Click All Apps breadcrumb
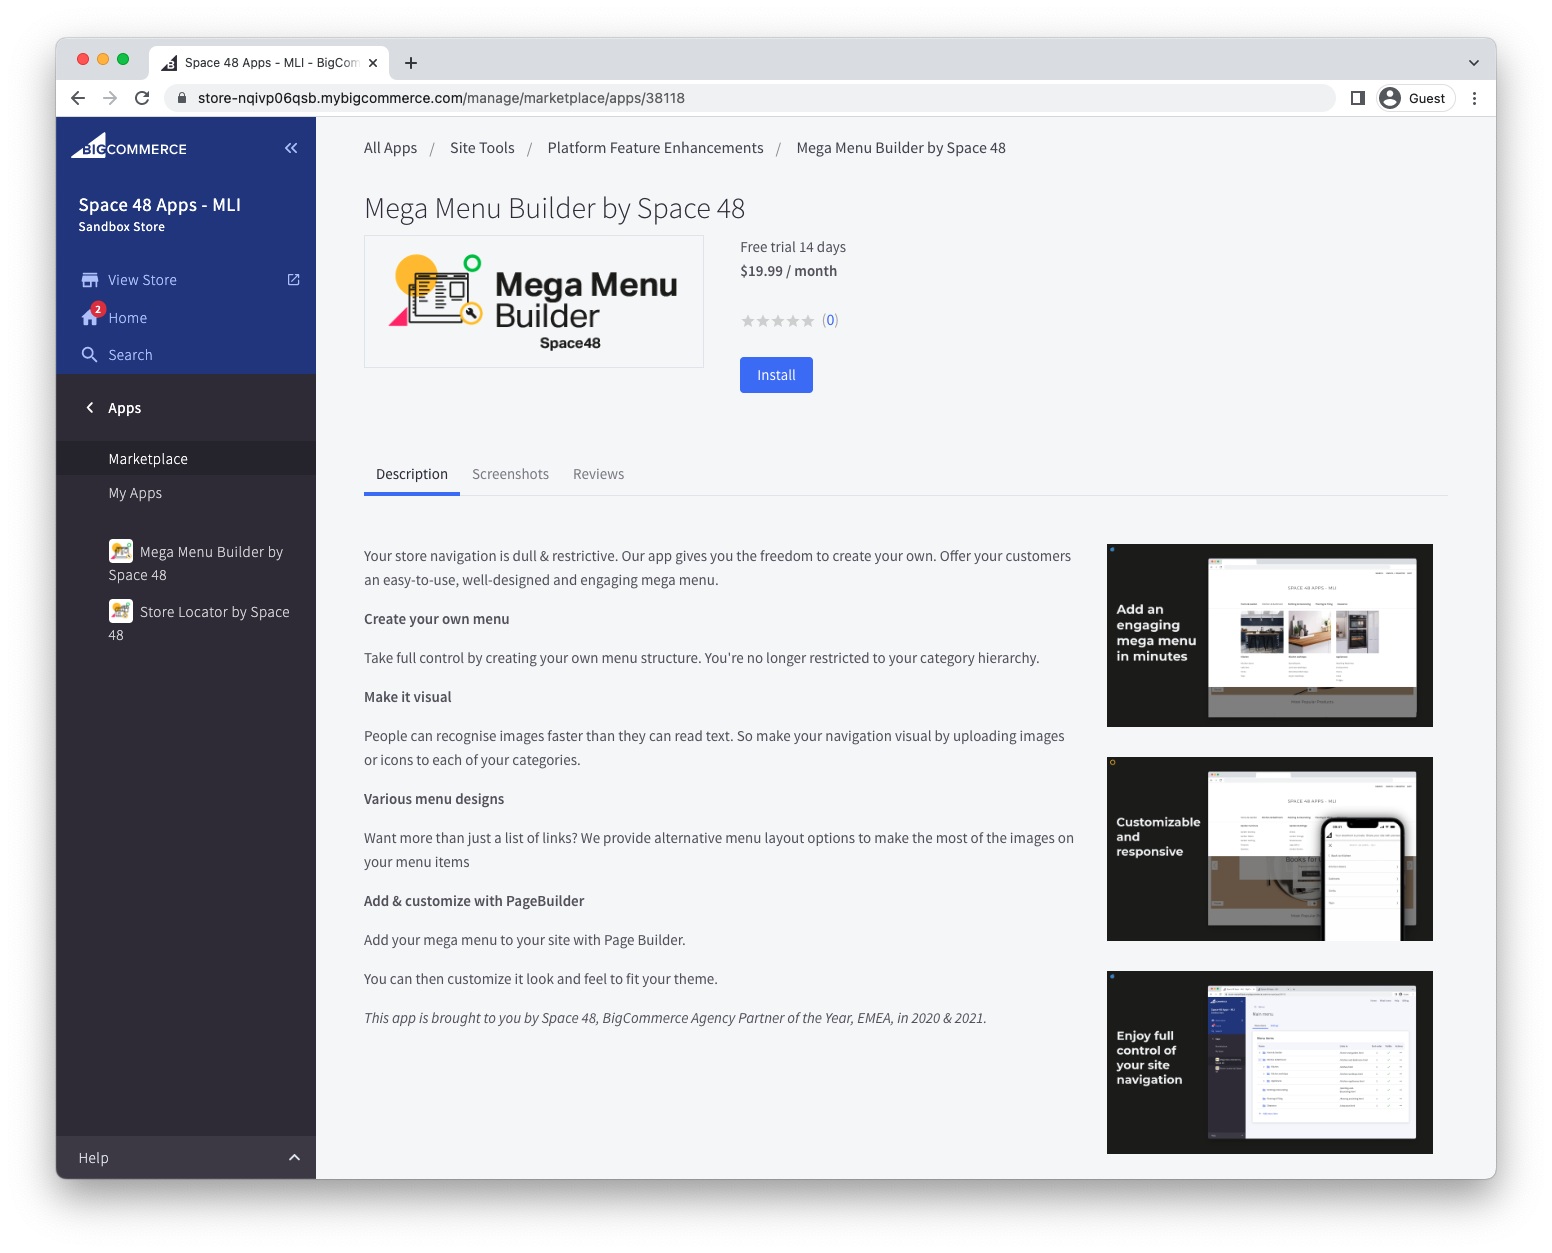The width and height of the screenshot is (1552, 1253). coord(390,148)
